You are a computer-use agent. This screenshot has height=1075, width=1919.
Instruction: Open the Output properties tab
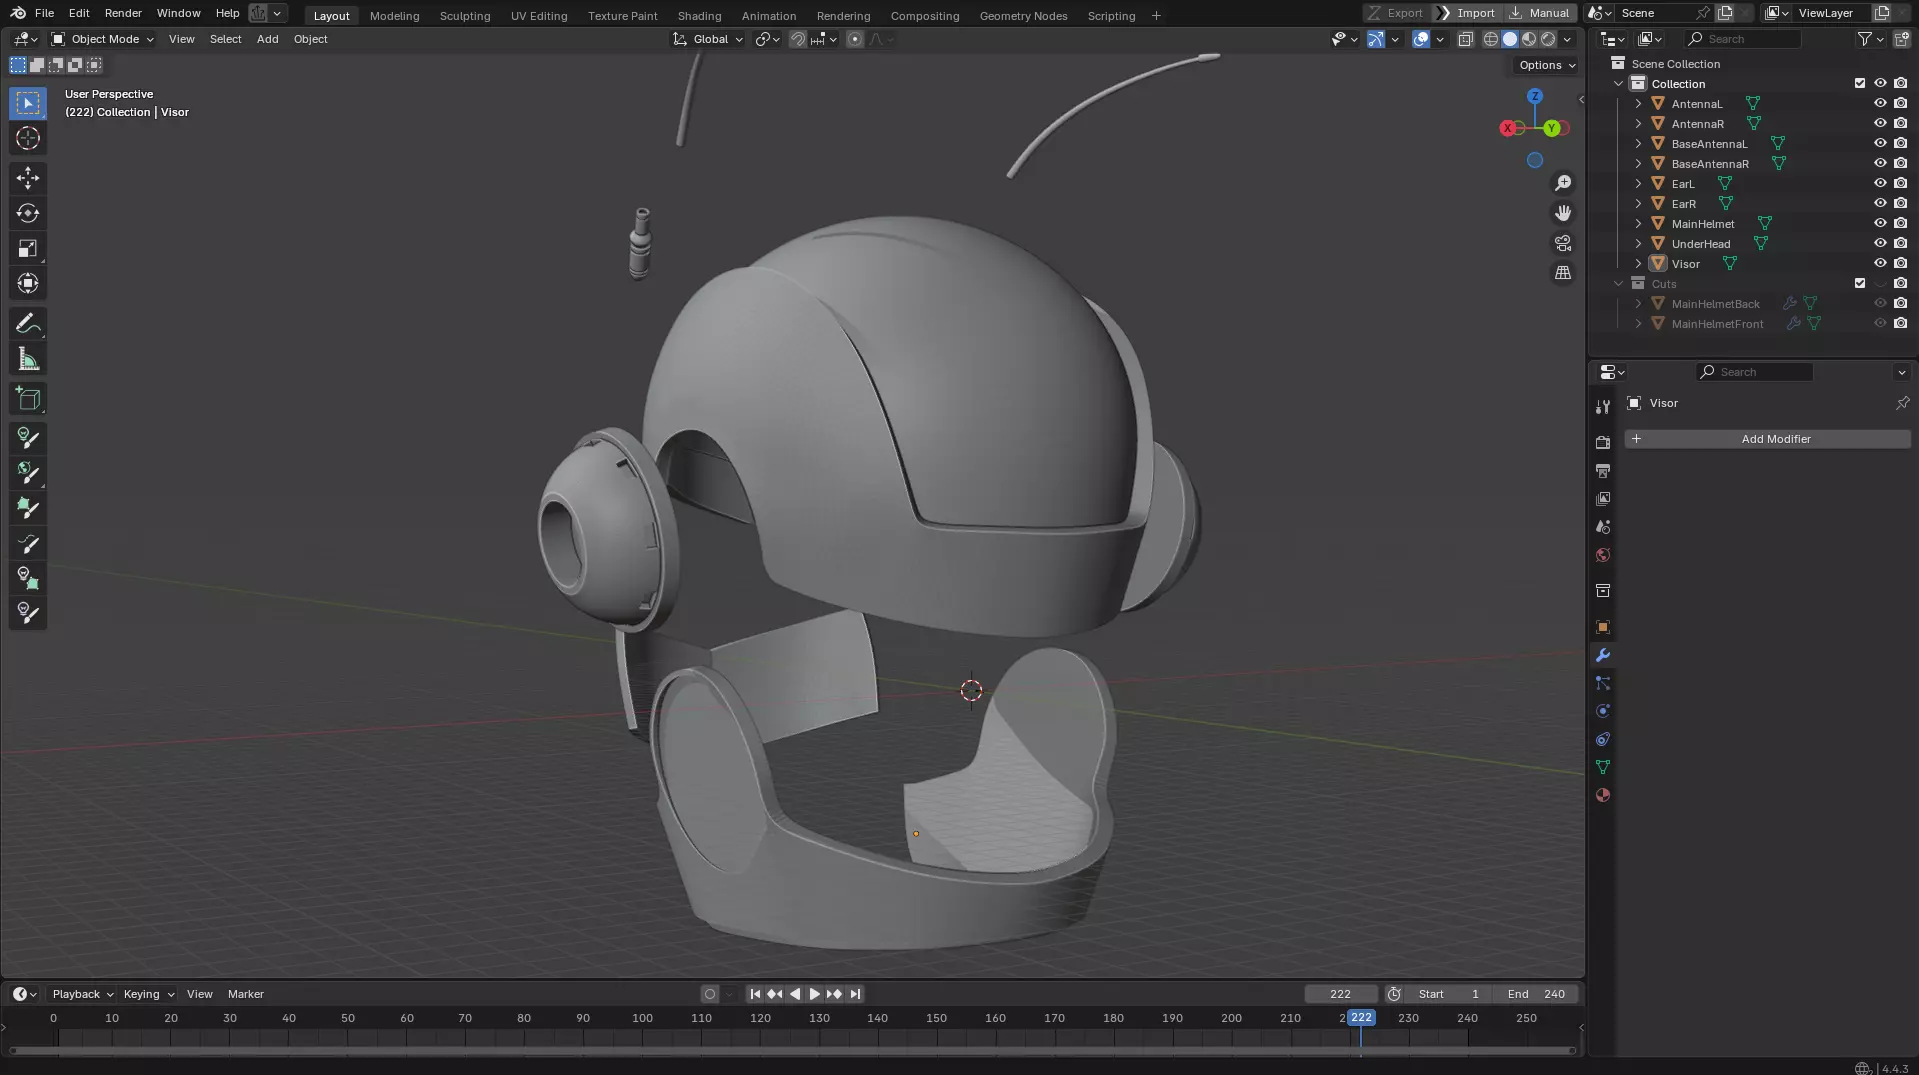pyautogui.click(x=1603, y=470)
